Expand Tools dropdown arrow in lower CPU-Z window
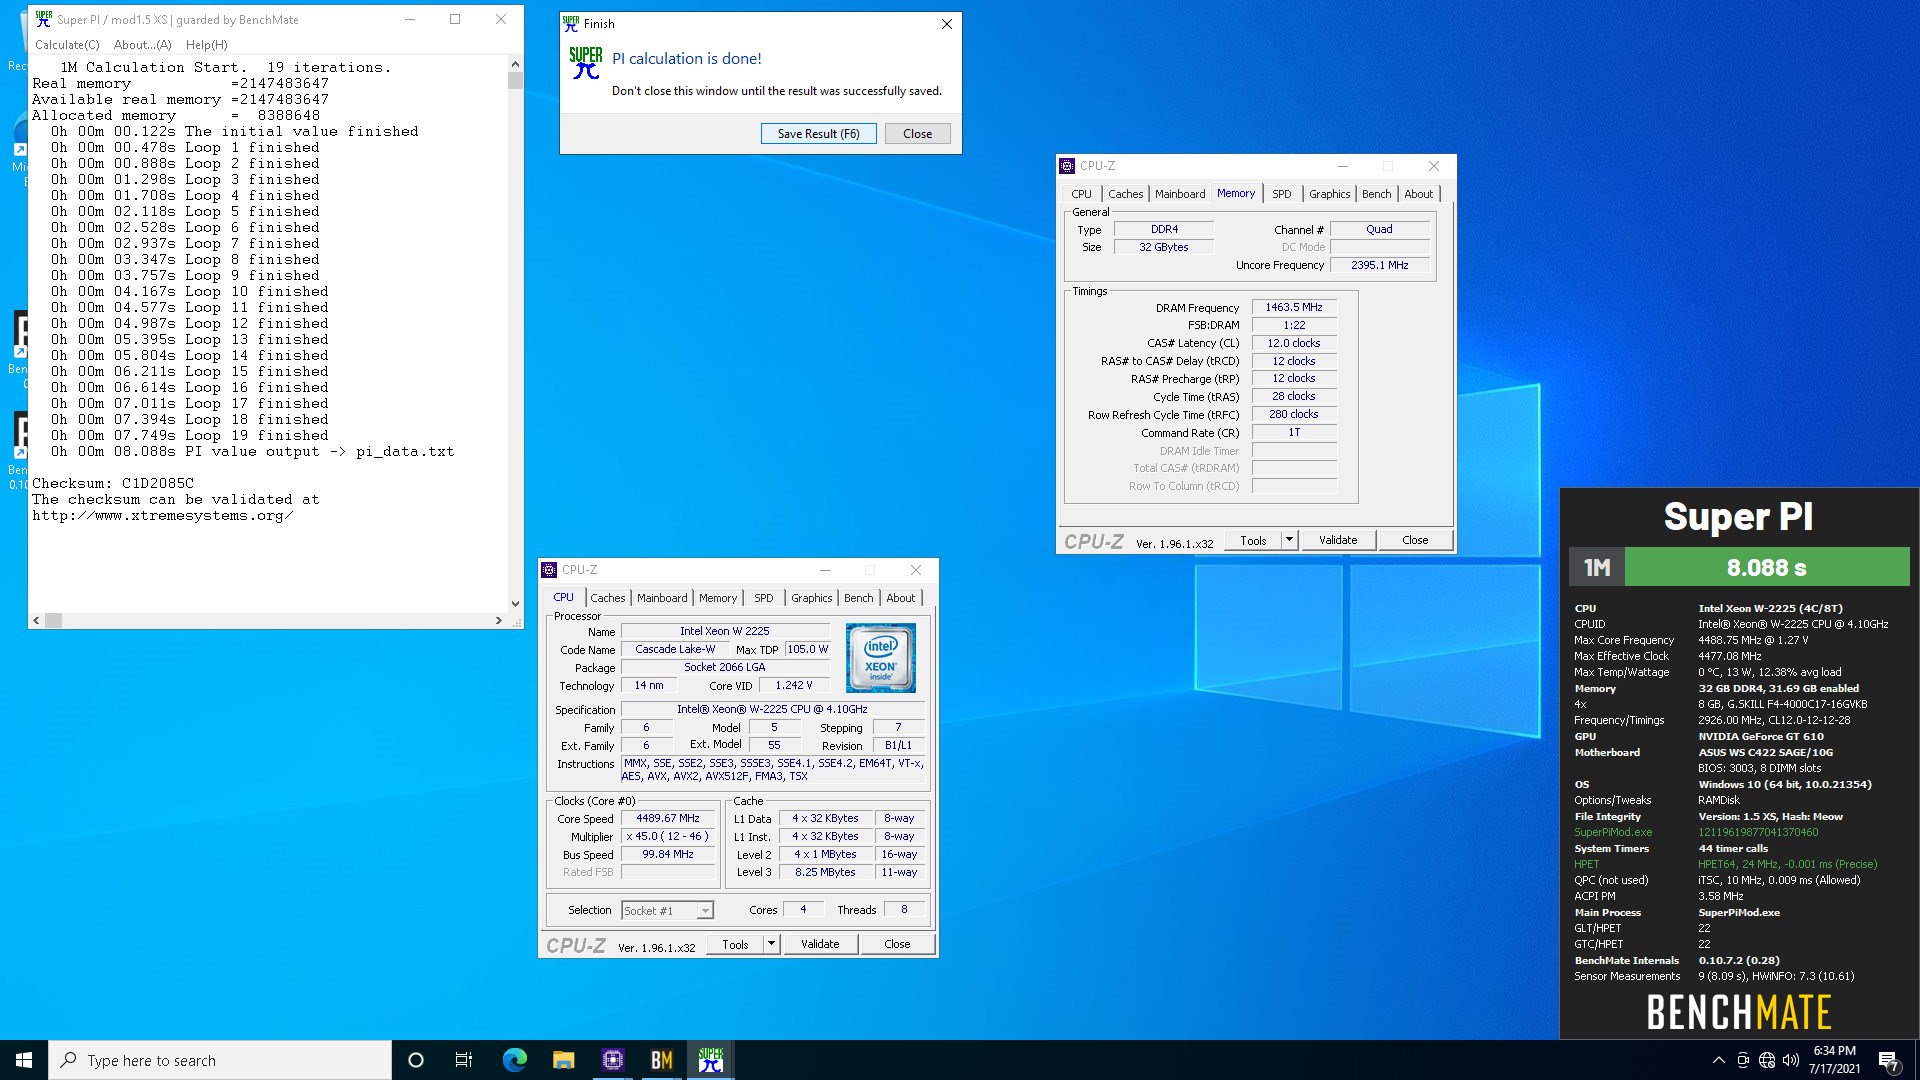Image resolution: width=1920 pixels, height=1080 pixels. [x=771, y=944]
